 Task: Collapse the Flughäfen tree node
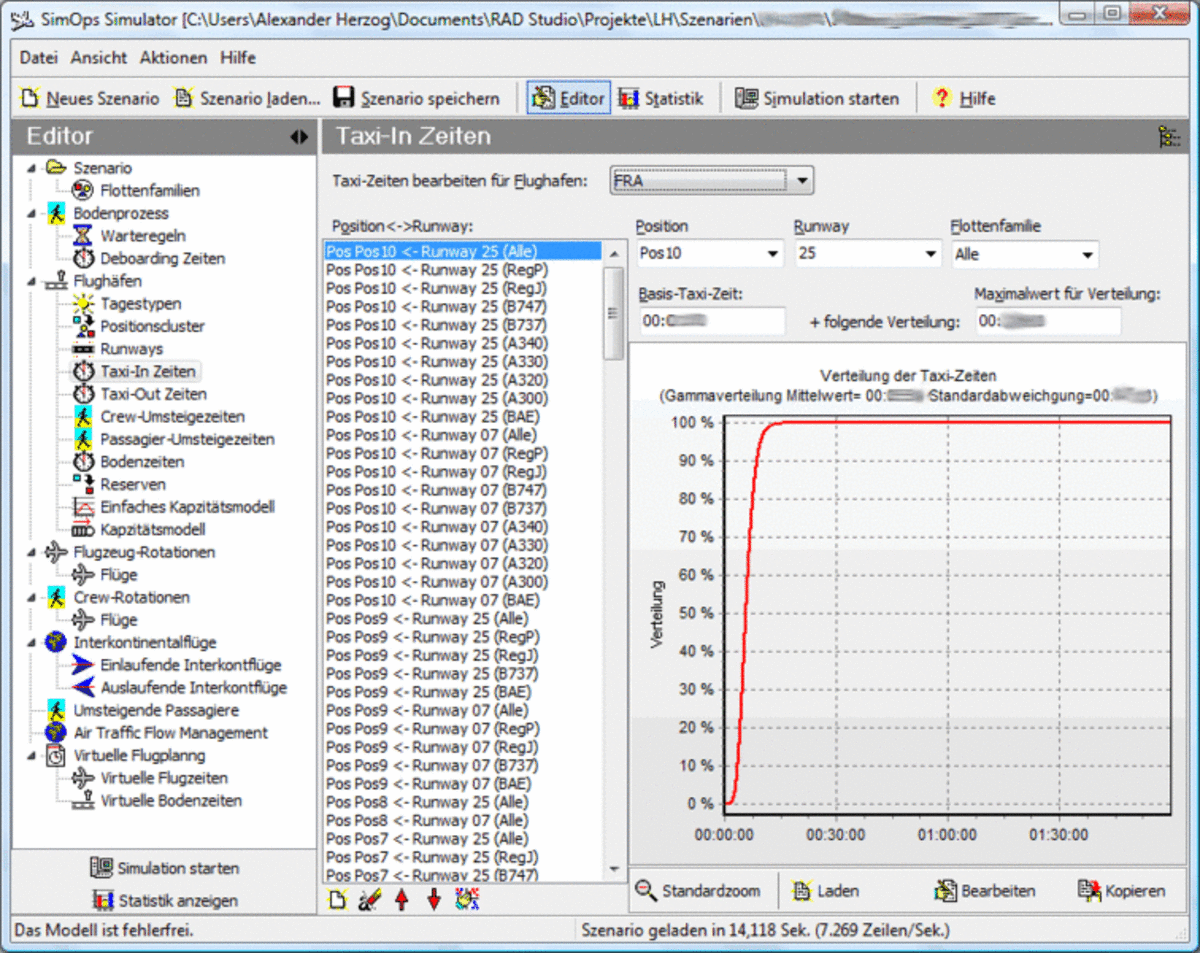(30, 281)
